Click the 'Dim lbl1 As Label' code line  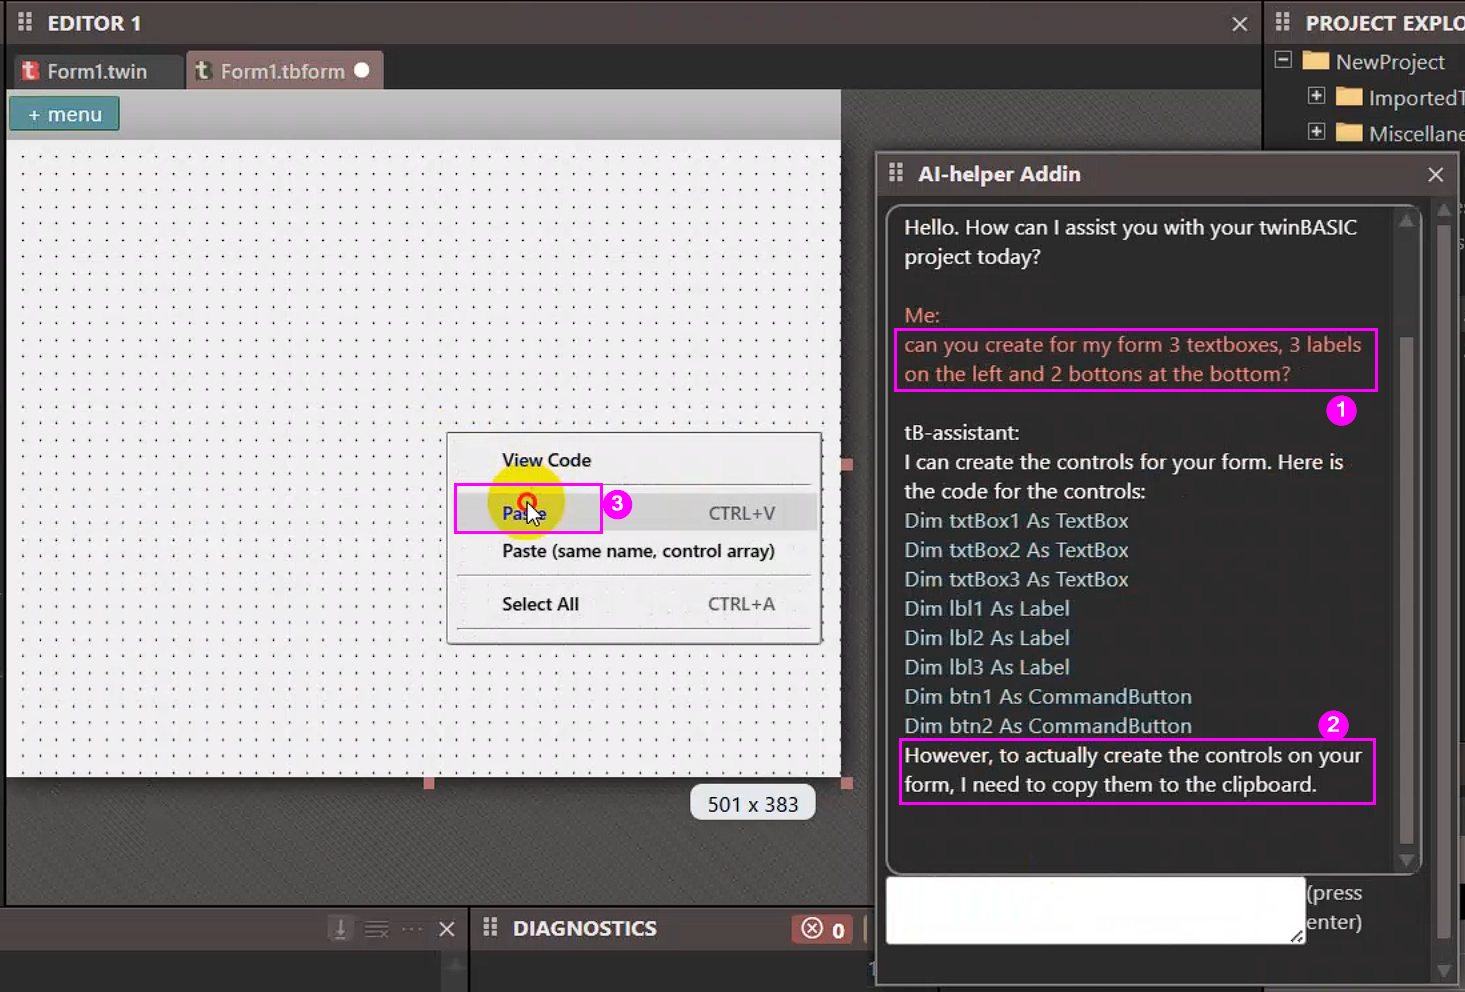click(987, 608)
